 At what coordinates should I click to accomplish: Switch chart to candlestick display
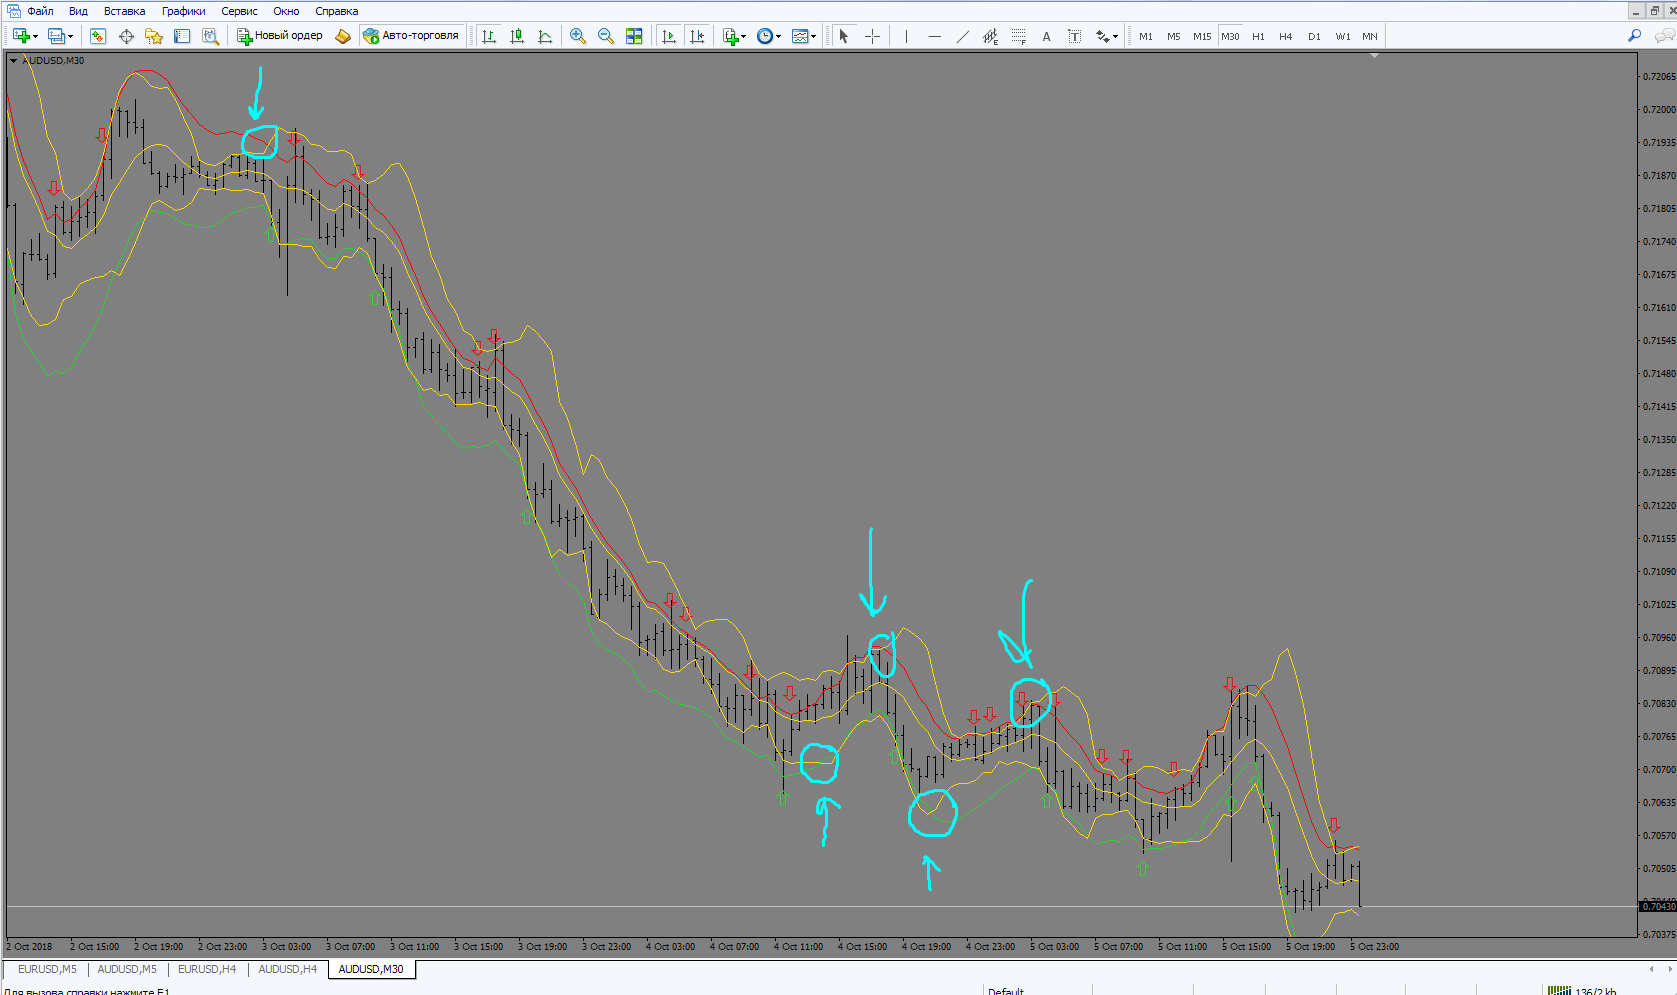click(x=517, y=36)
